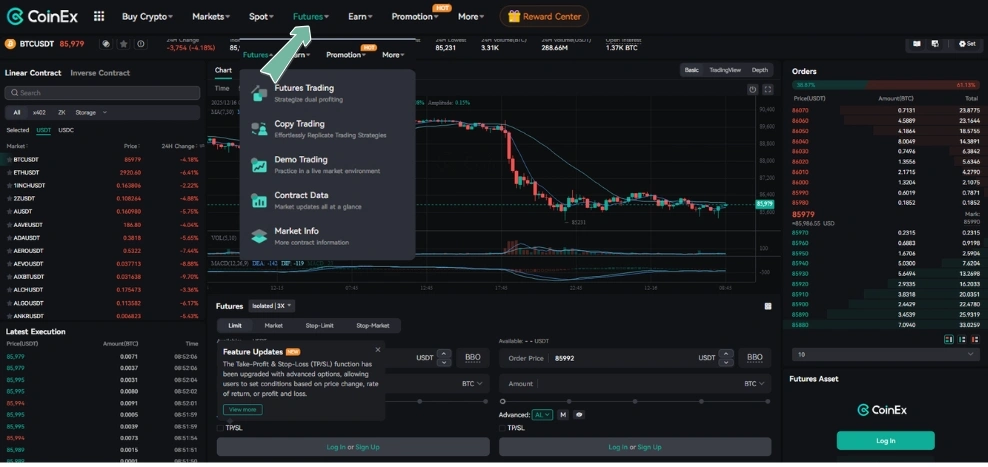Toggle the star on the ALGOUSDT row

pyautogui.click(x=9, y=303)
